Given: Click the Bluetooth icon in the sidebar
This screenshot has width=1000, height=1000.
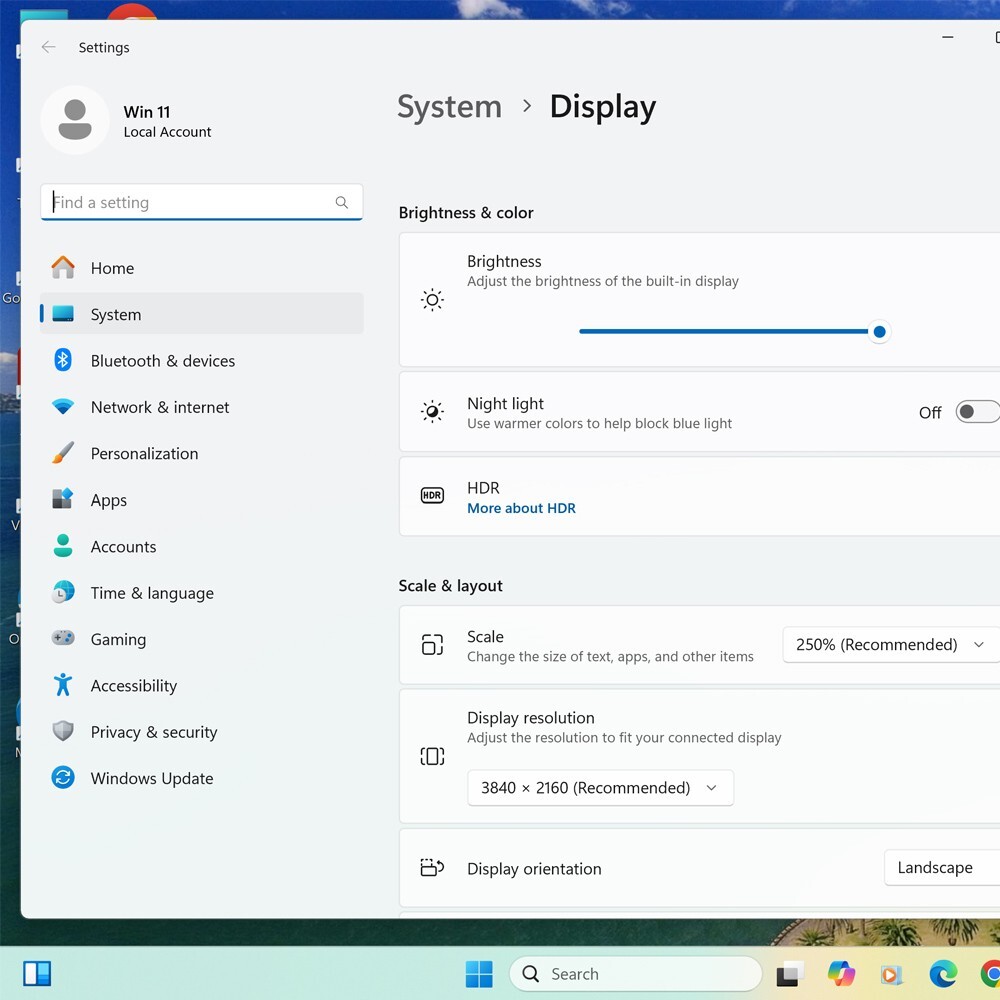Looking at the screenshot, I should tap(62, 360).
